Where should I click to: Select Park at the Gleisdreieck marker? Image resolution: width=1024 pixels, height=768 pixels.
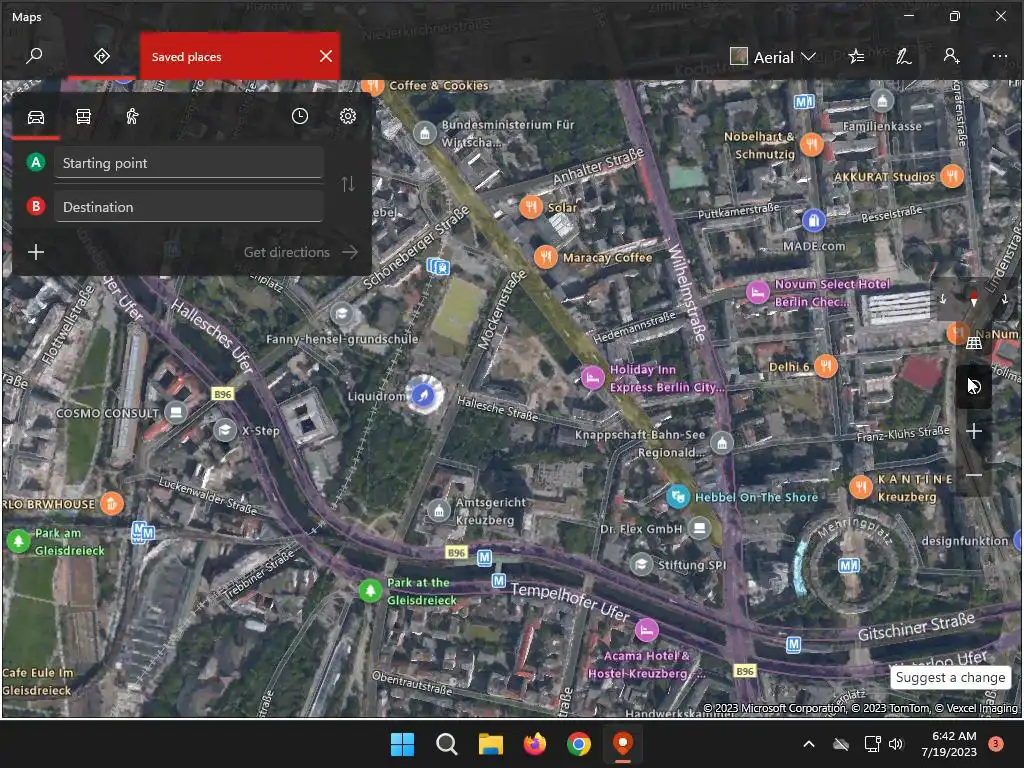point(370,590)
